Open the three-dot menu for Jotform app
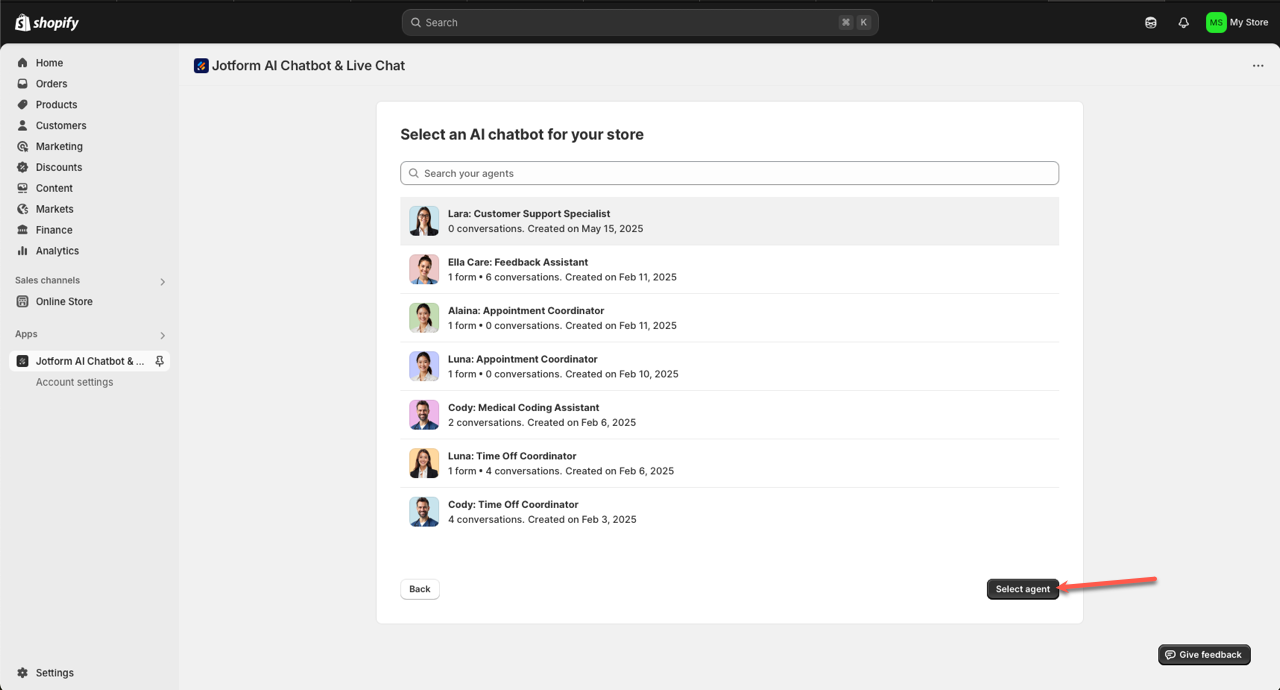1280x690 pixels. click(1257, 66)
